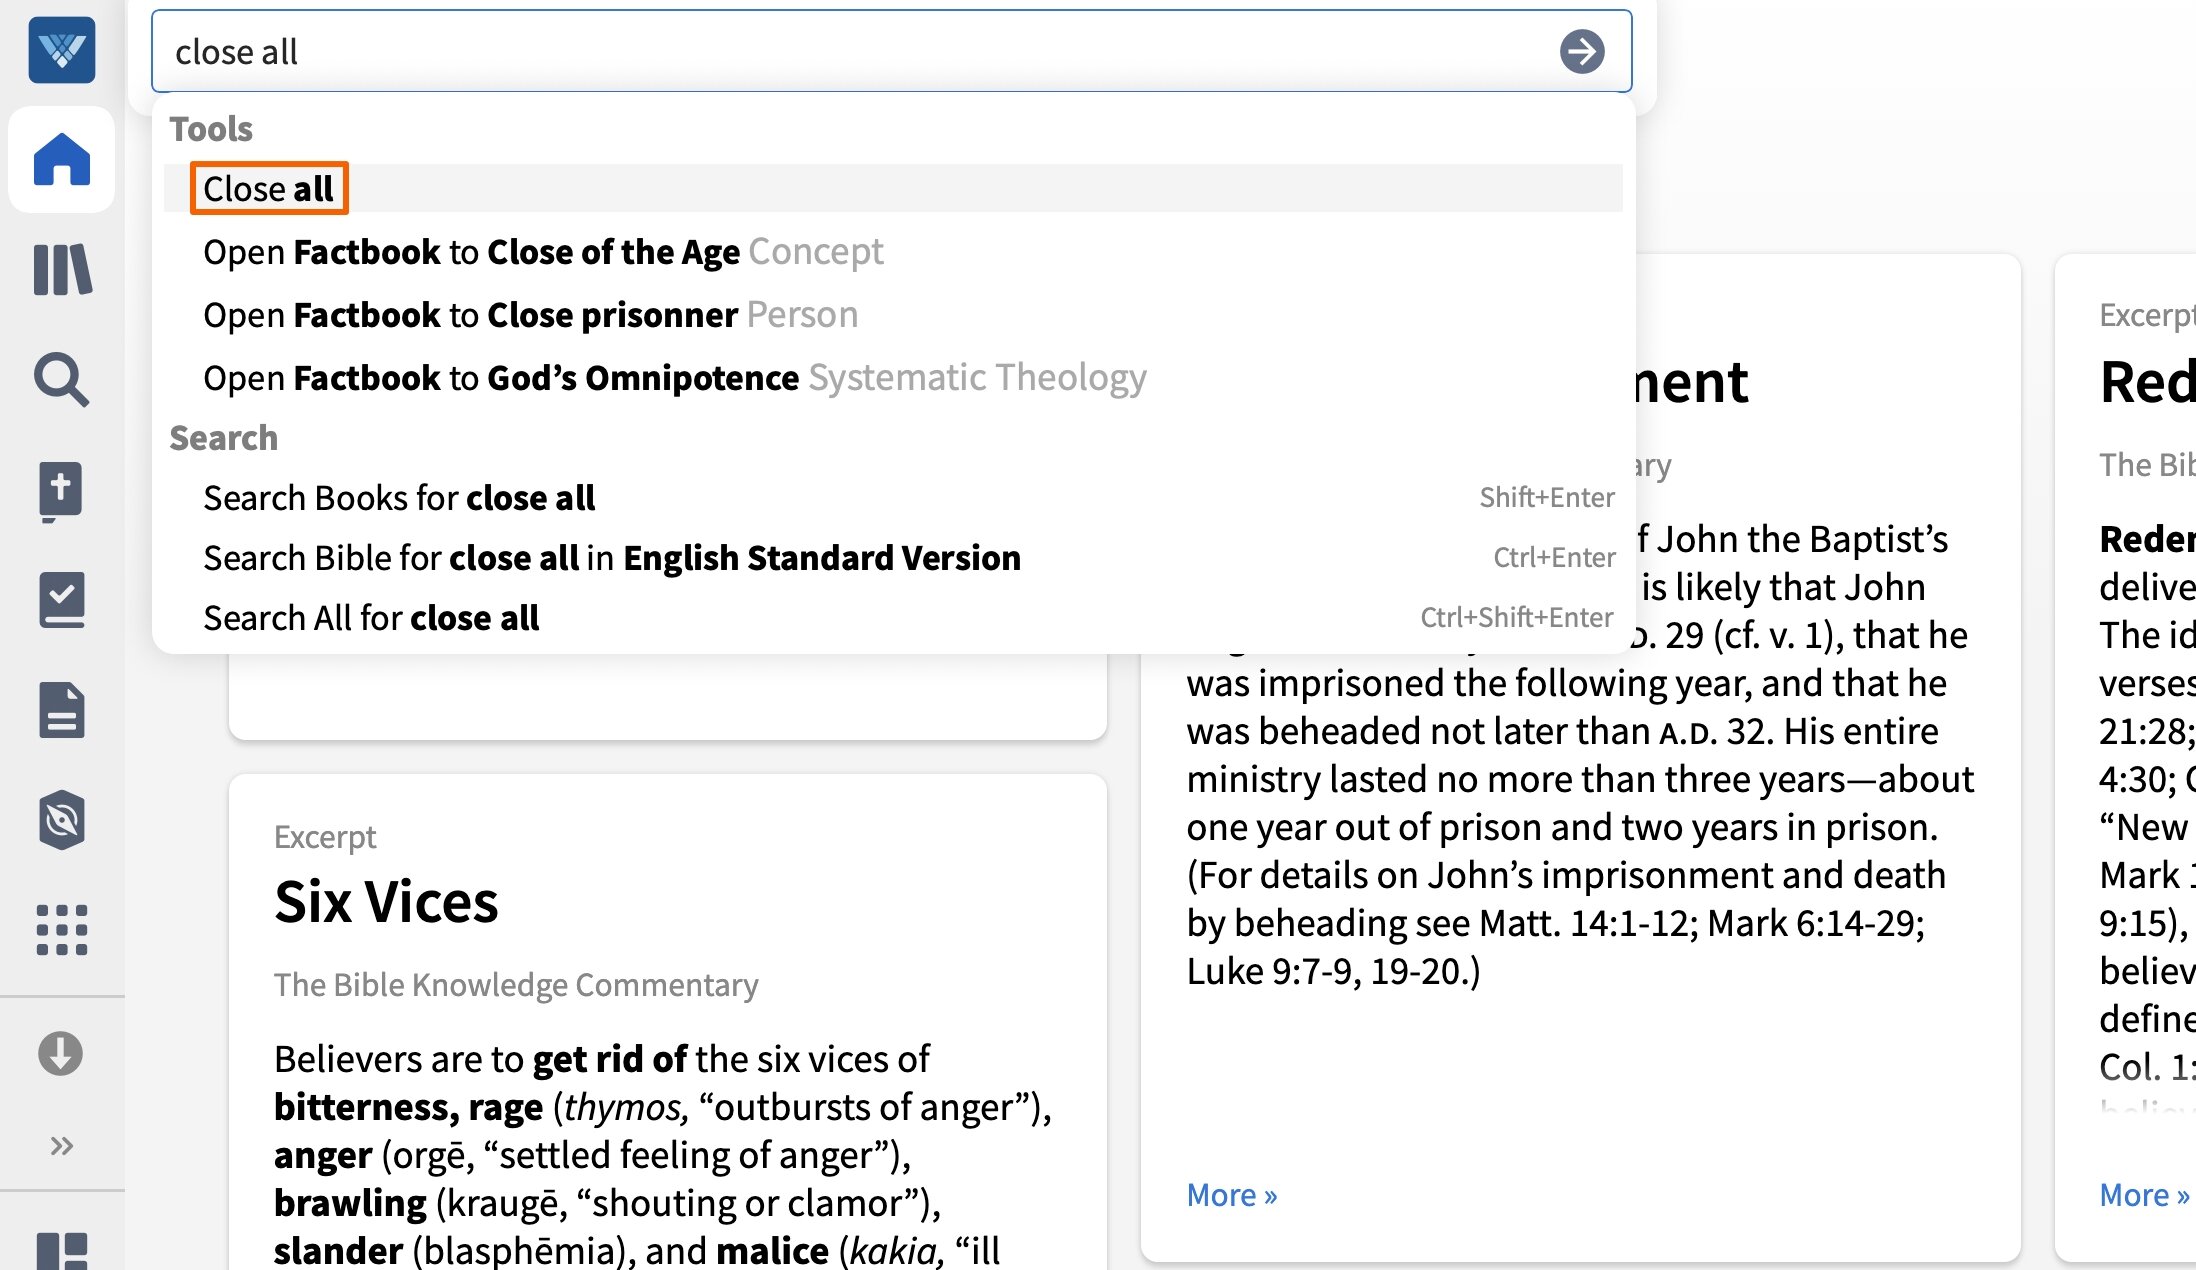Select Search Bible for close all in ESV
This screenshot has width=2196, height=1270.
[612, 558]
